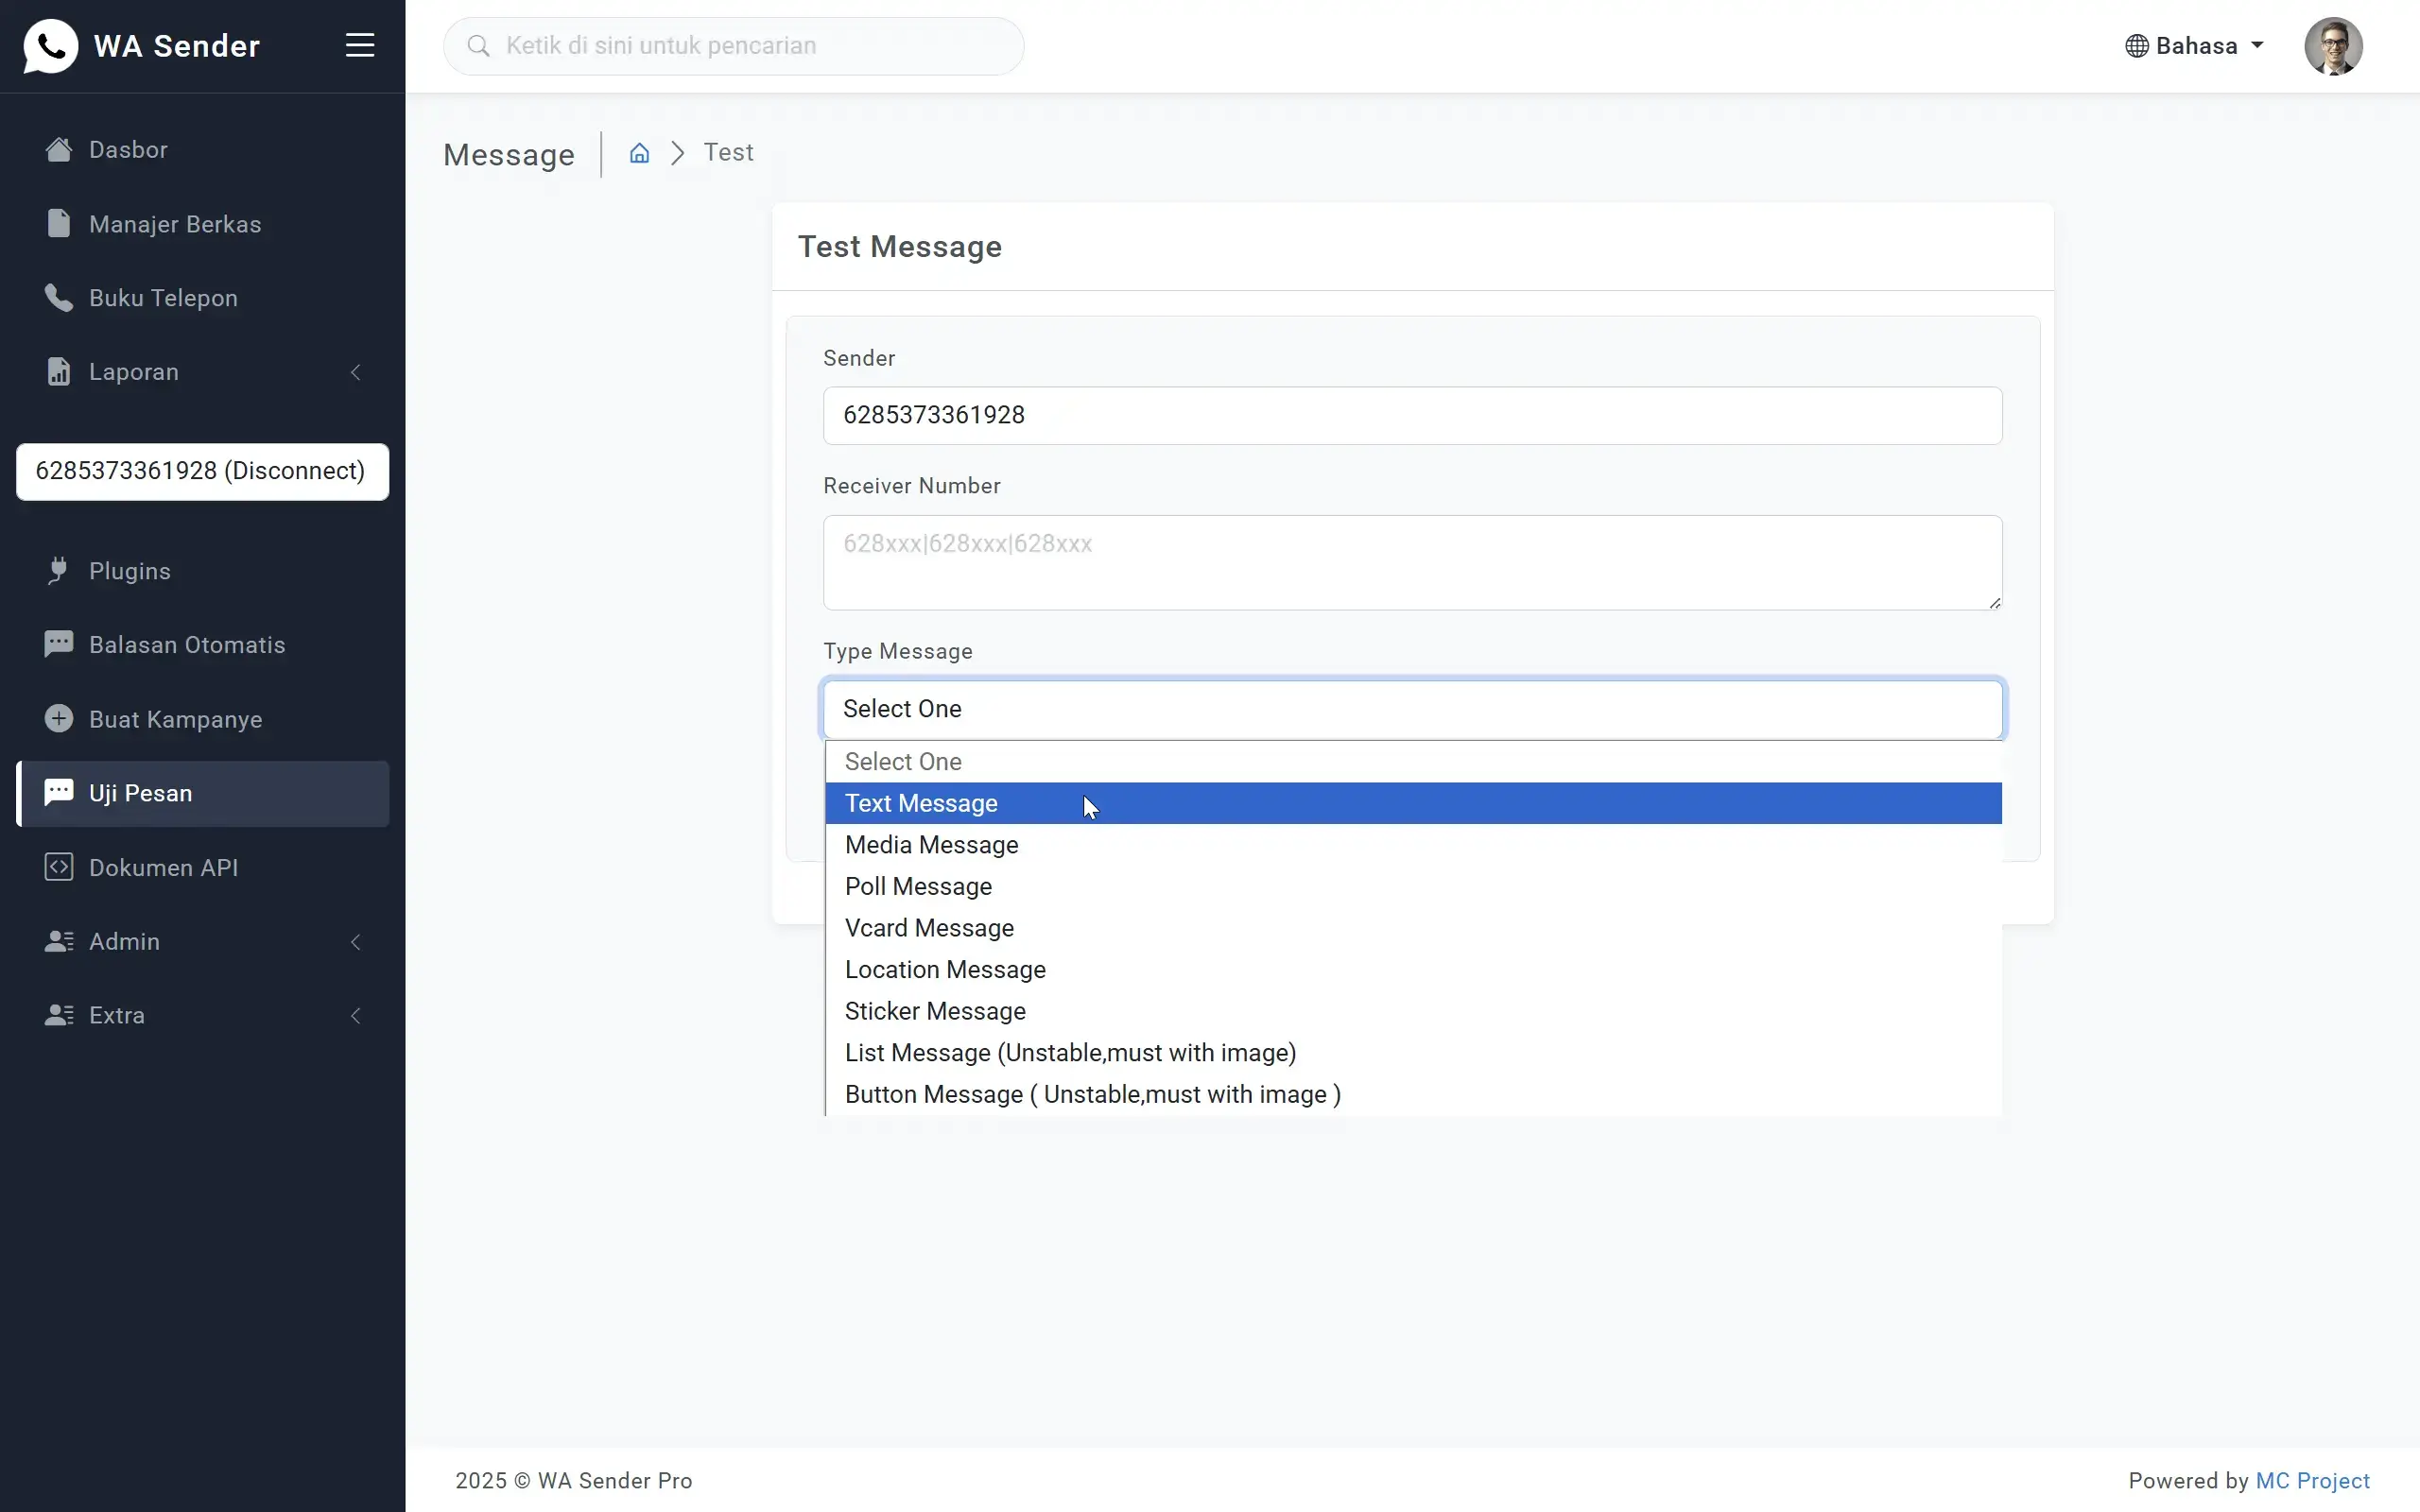Viewport: 2420px width, 1512px height.
Task: Open the Bahasa language dropdown
Action: [x=2194, y=45]
